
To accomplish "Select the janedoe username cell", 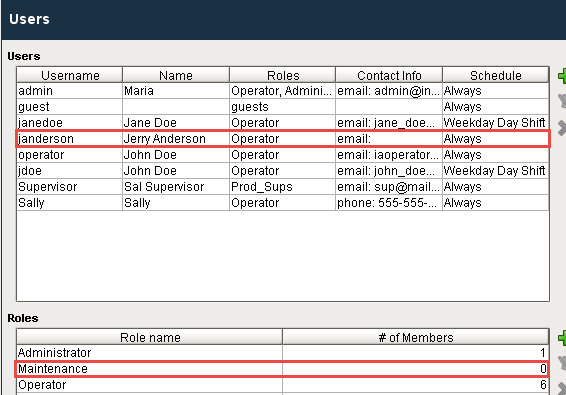I will (70, 122).
